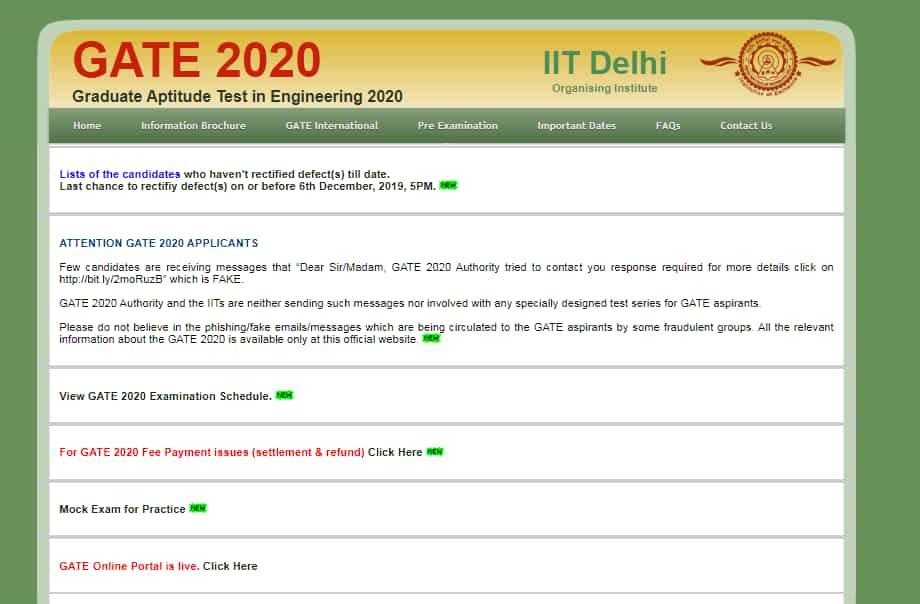Image resolution: width=920 pixels, height=604 pixels.
Task: Open the Contact Us page
Action: (x=745, y=125)
